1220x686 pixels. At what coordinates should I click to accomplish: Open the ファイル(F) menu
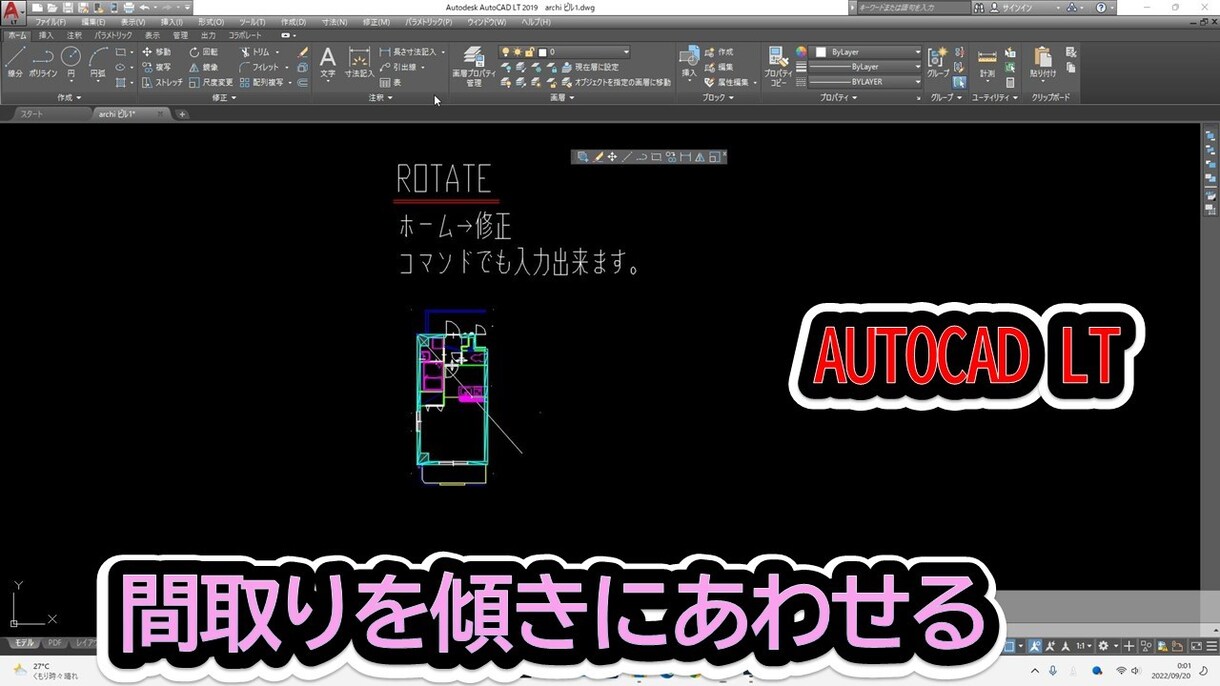[x=50, y=21]
